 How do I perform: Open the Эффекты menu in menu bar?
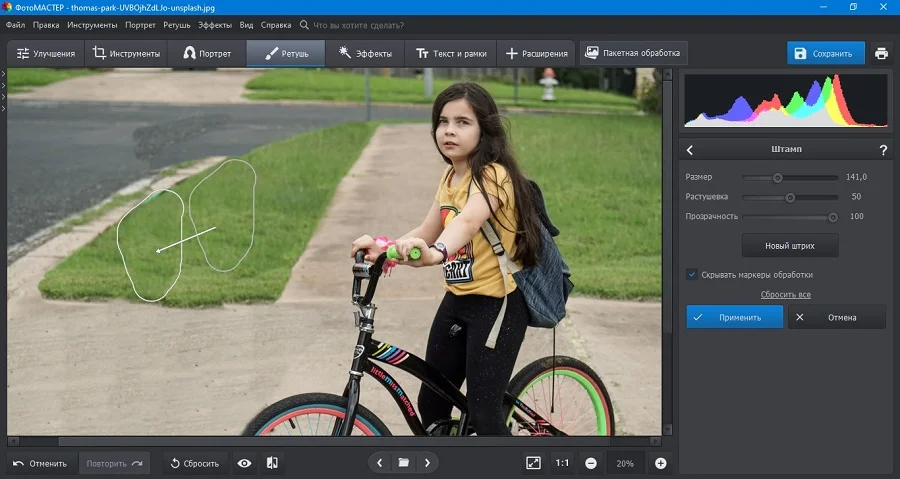coord(215,25)
